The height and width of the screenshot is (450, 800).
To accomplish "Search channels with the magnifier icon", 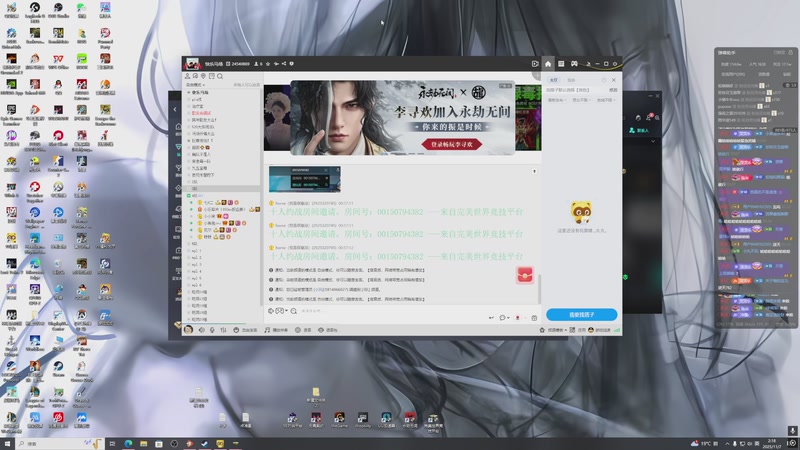I will click(x=220, y=76).
